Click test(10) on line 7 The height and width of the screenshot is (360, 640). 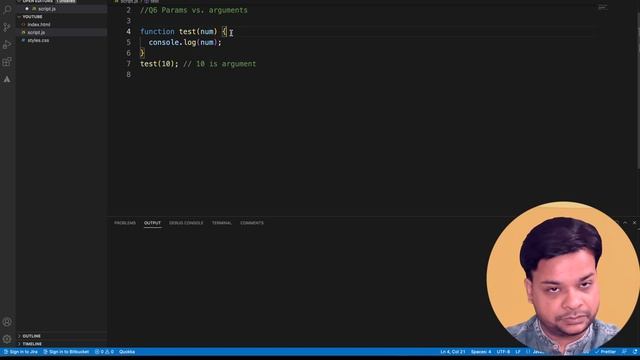click(157, 64)
